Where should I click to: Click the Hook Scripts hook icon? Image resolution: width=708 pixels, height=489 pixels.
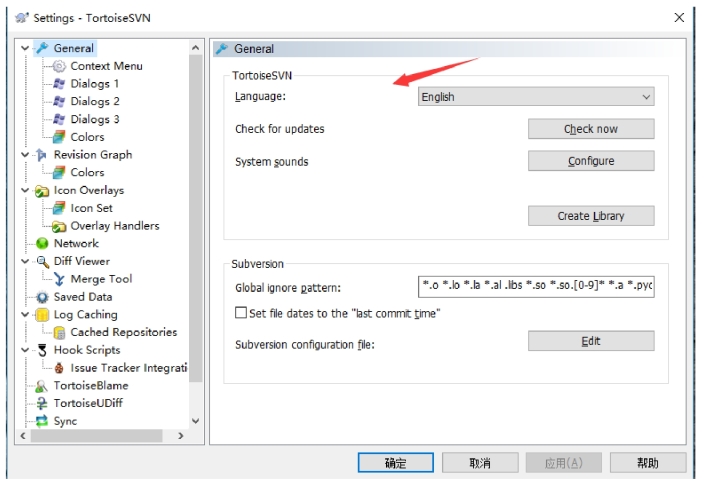[x=42, y=350]
